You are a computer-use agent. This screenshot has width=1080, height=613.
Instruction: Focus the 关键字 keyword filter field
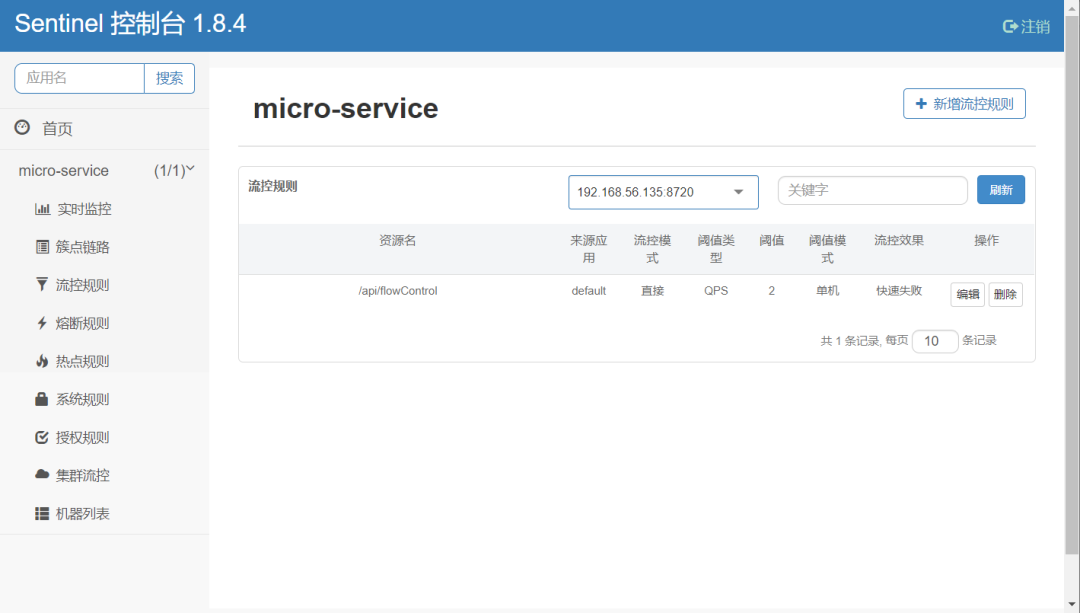pos(872,190)
